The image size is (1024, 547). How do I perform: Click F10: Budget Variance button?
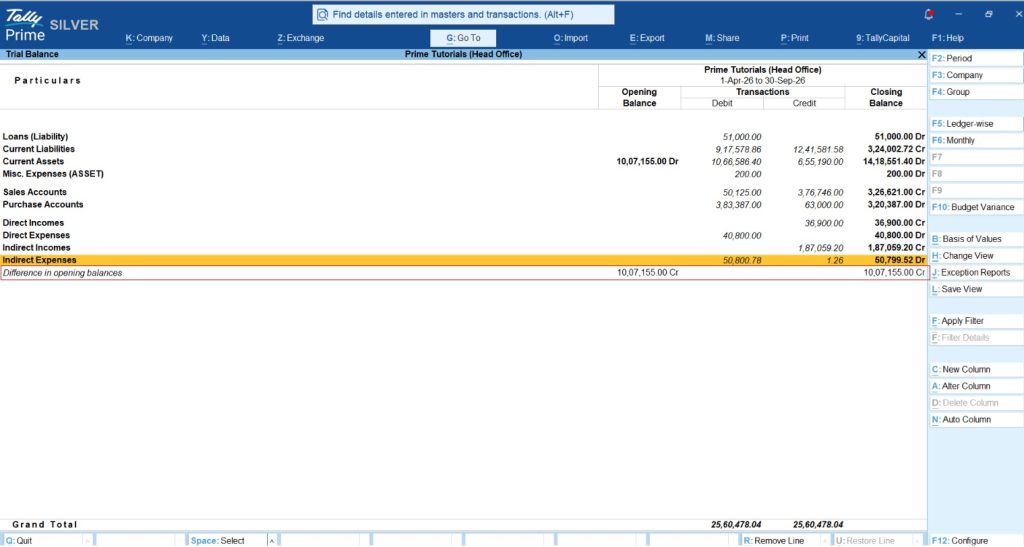976,207
